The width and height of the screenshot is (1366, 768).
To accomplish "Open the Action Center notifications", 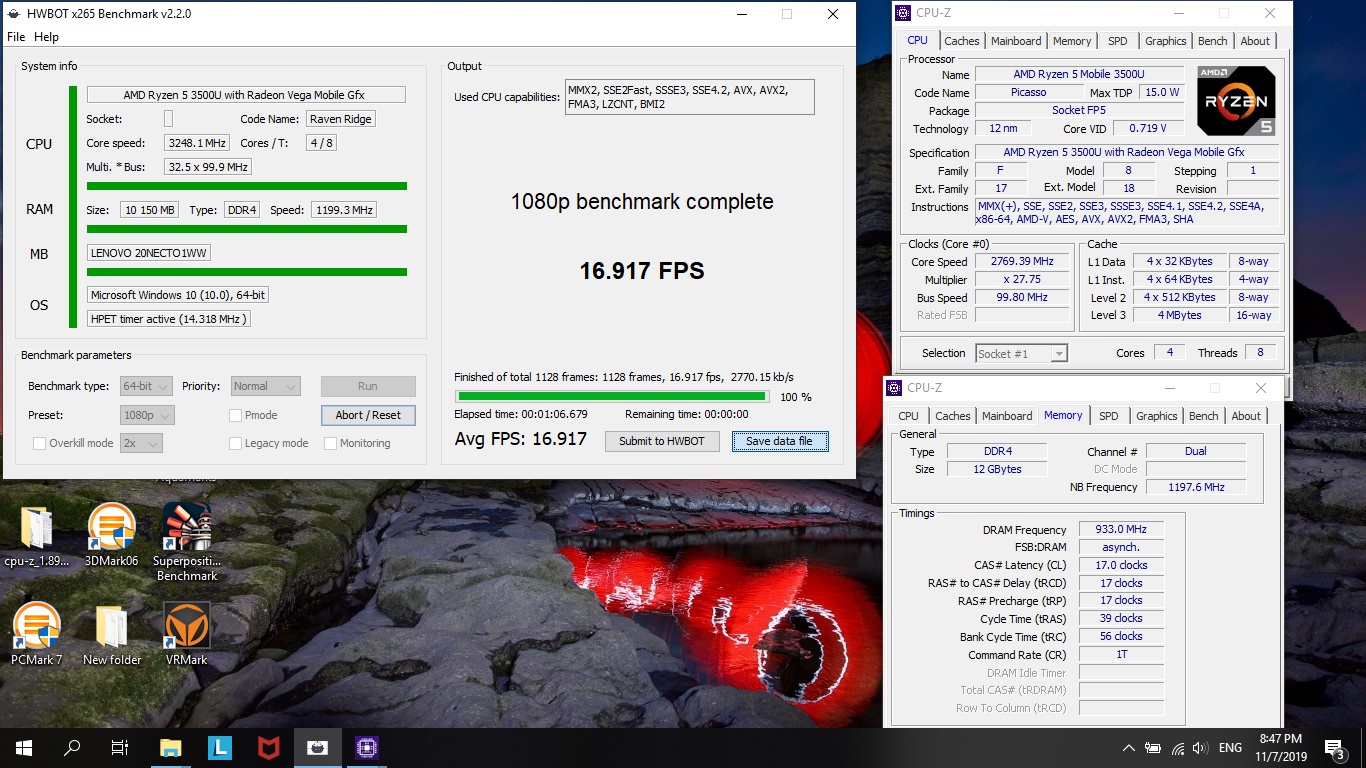I will click(x=1334, y=747).
